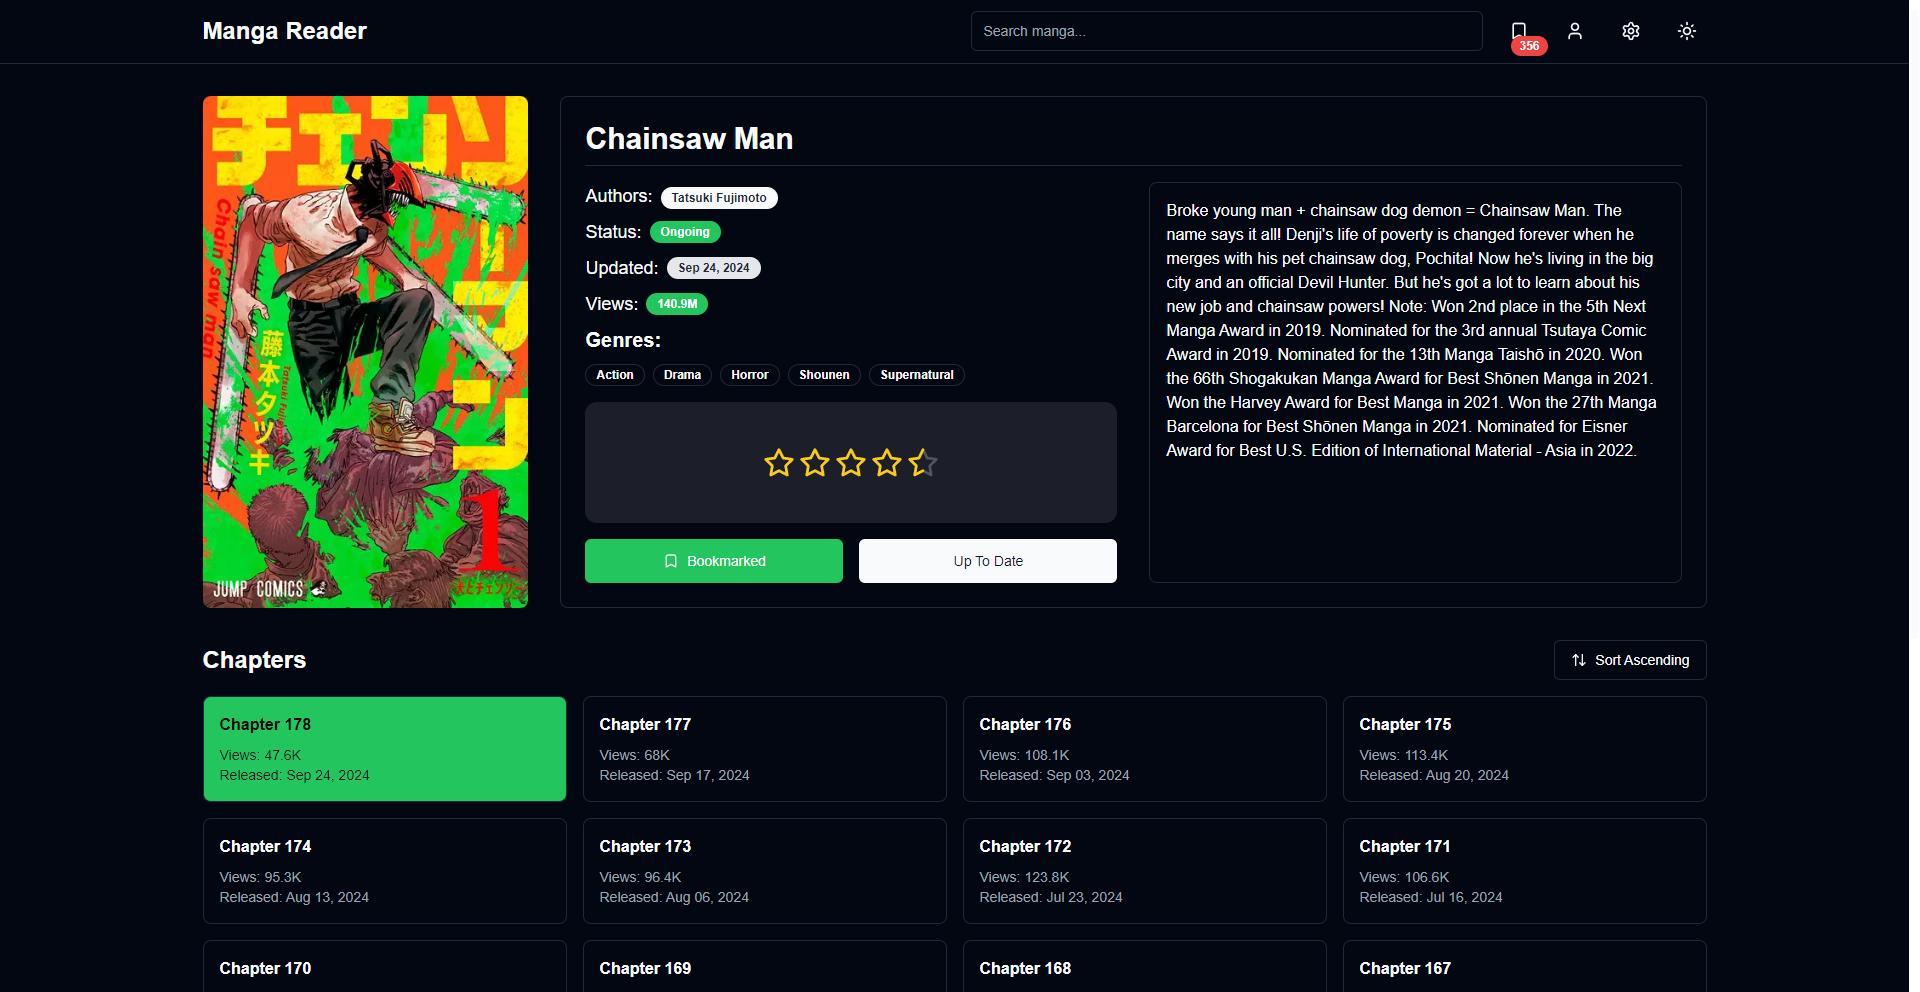
Task: Open Chapter 171 card
Action: point(1525,871)
